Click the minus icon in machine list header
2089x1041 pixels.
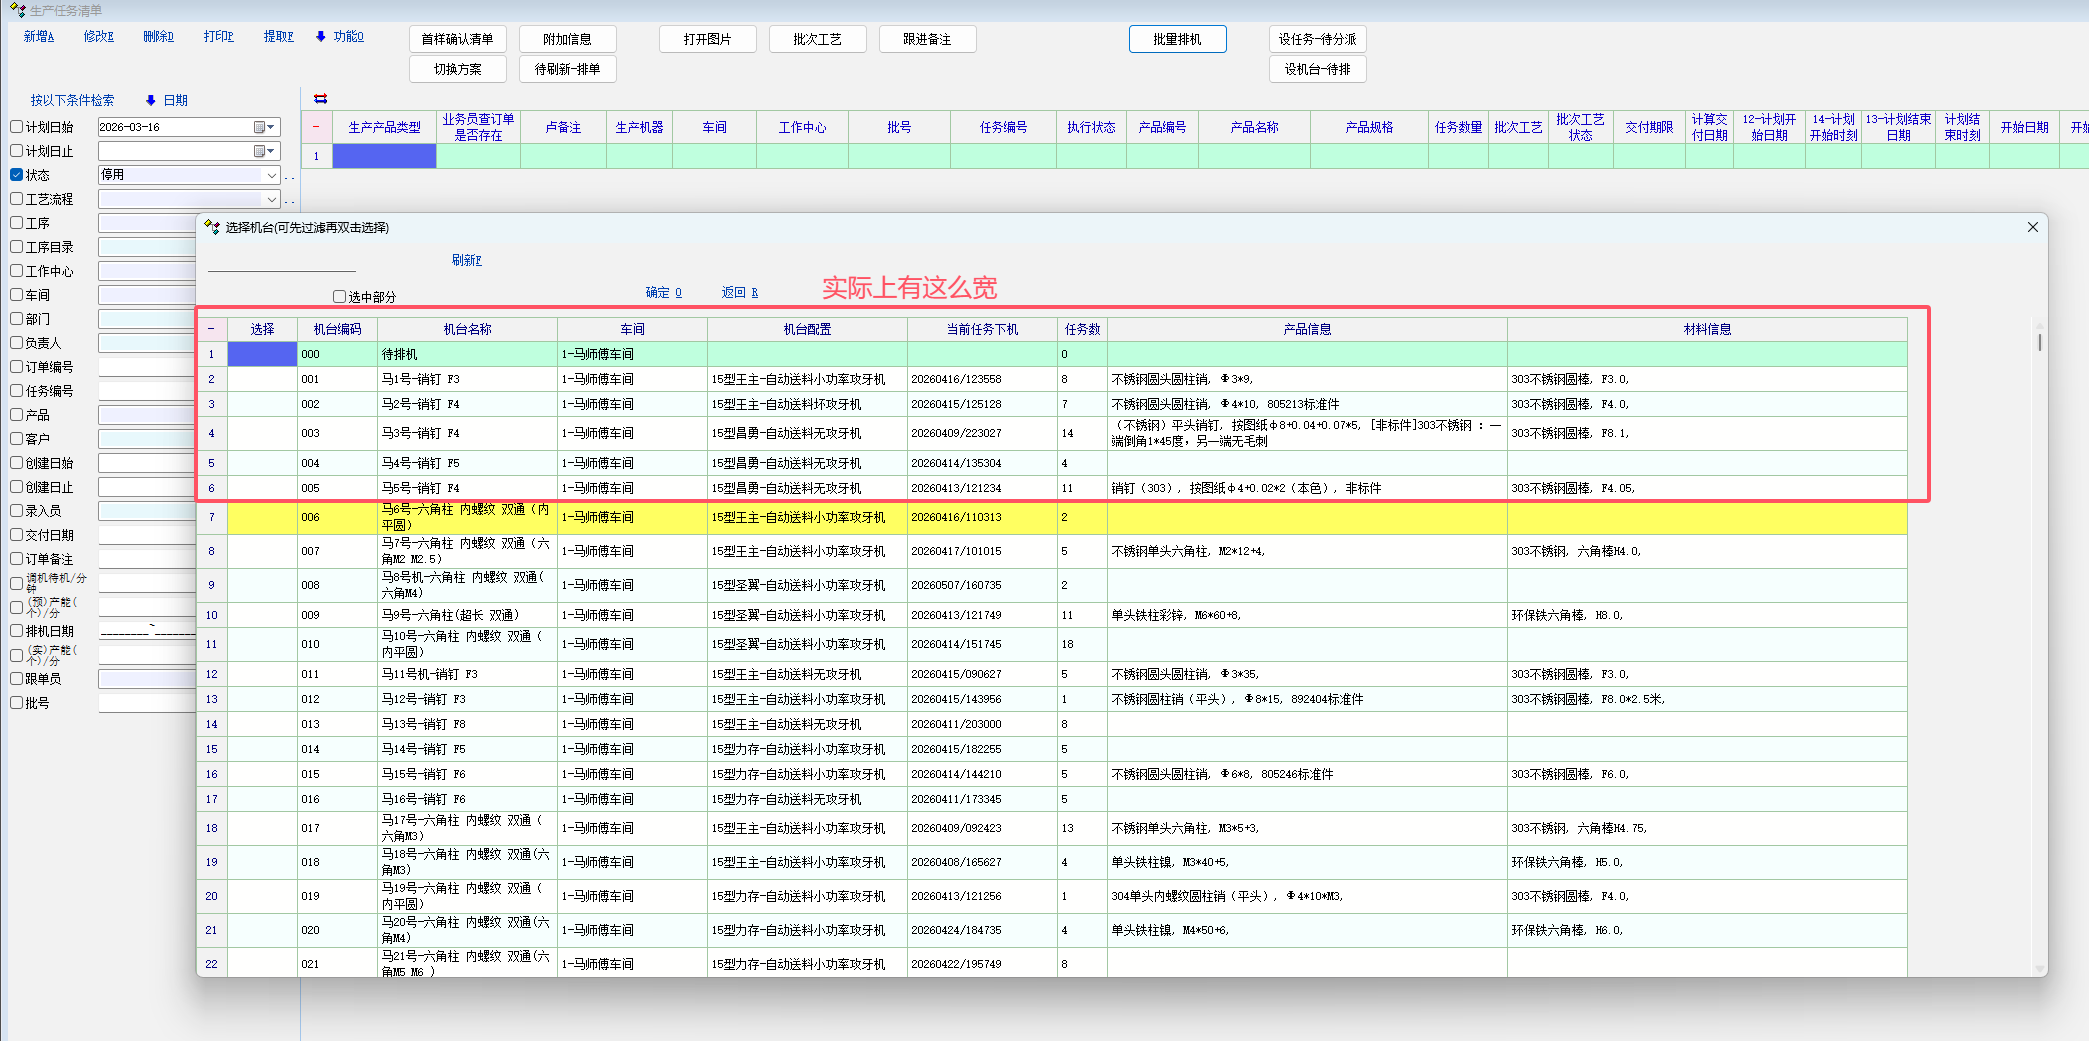[211, 329]
